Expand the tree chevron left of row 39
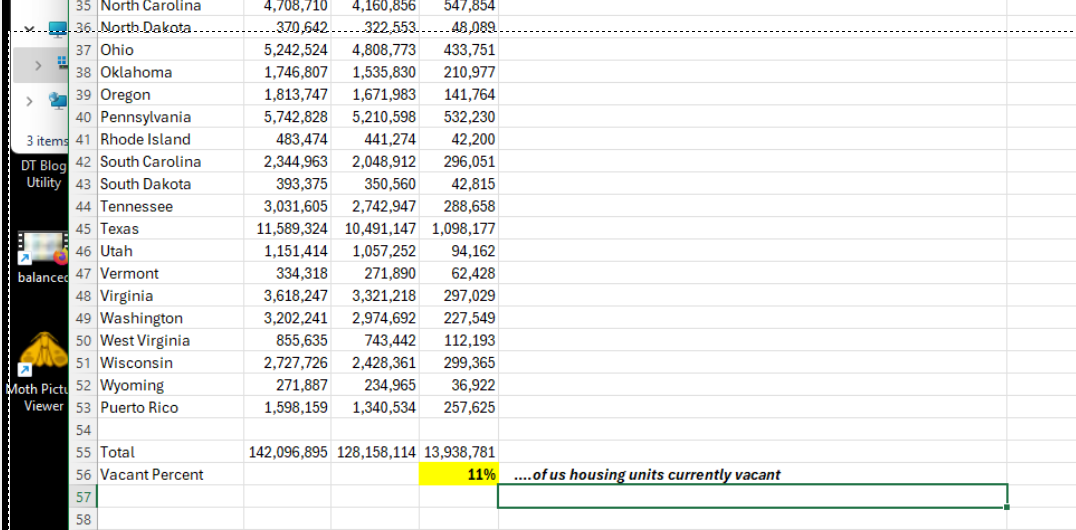This screenshot has height=530, width=1076. [29, 100]
